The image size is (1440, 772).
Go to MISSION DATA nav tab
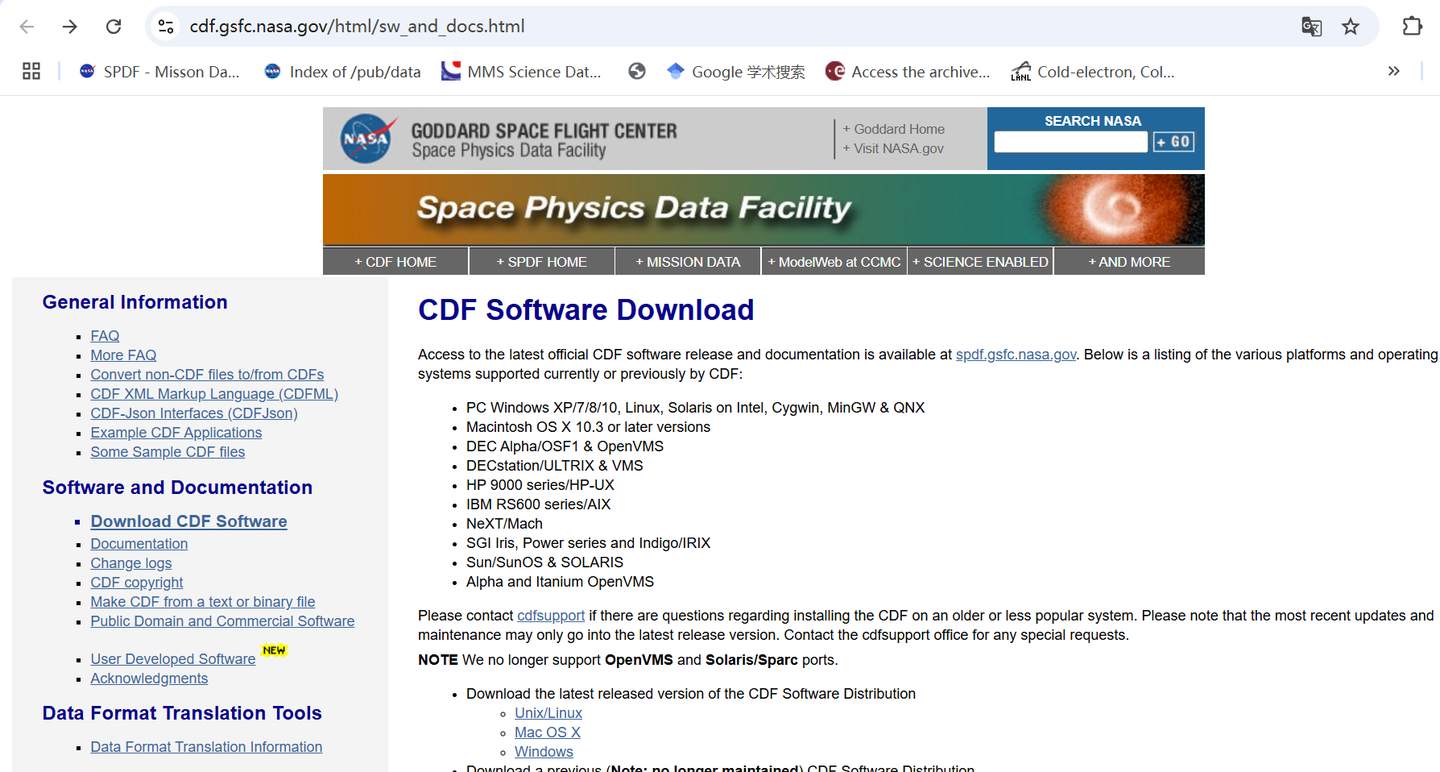coord(688,262)
